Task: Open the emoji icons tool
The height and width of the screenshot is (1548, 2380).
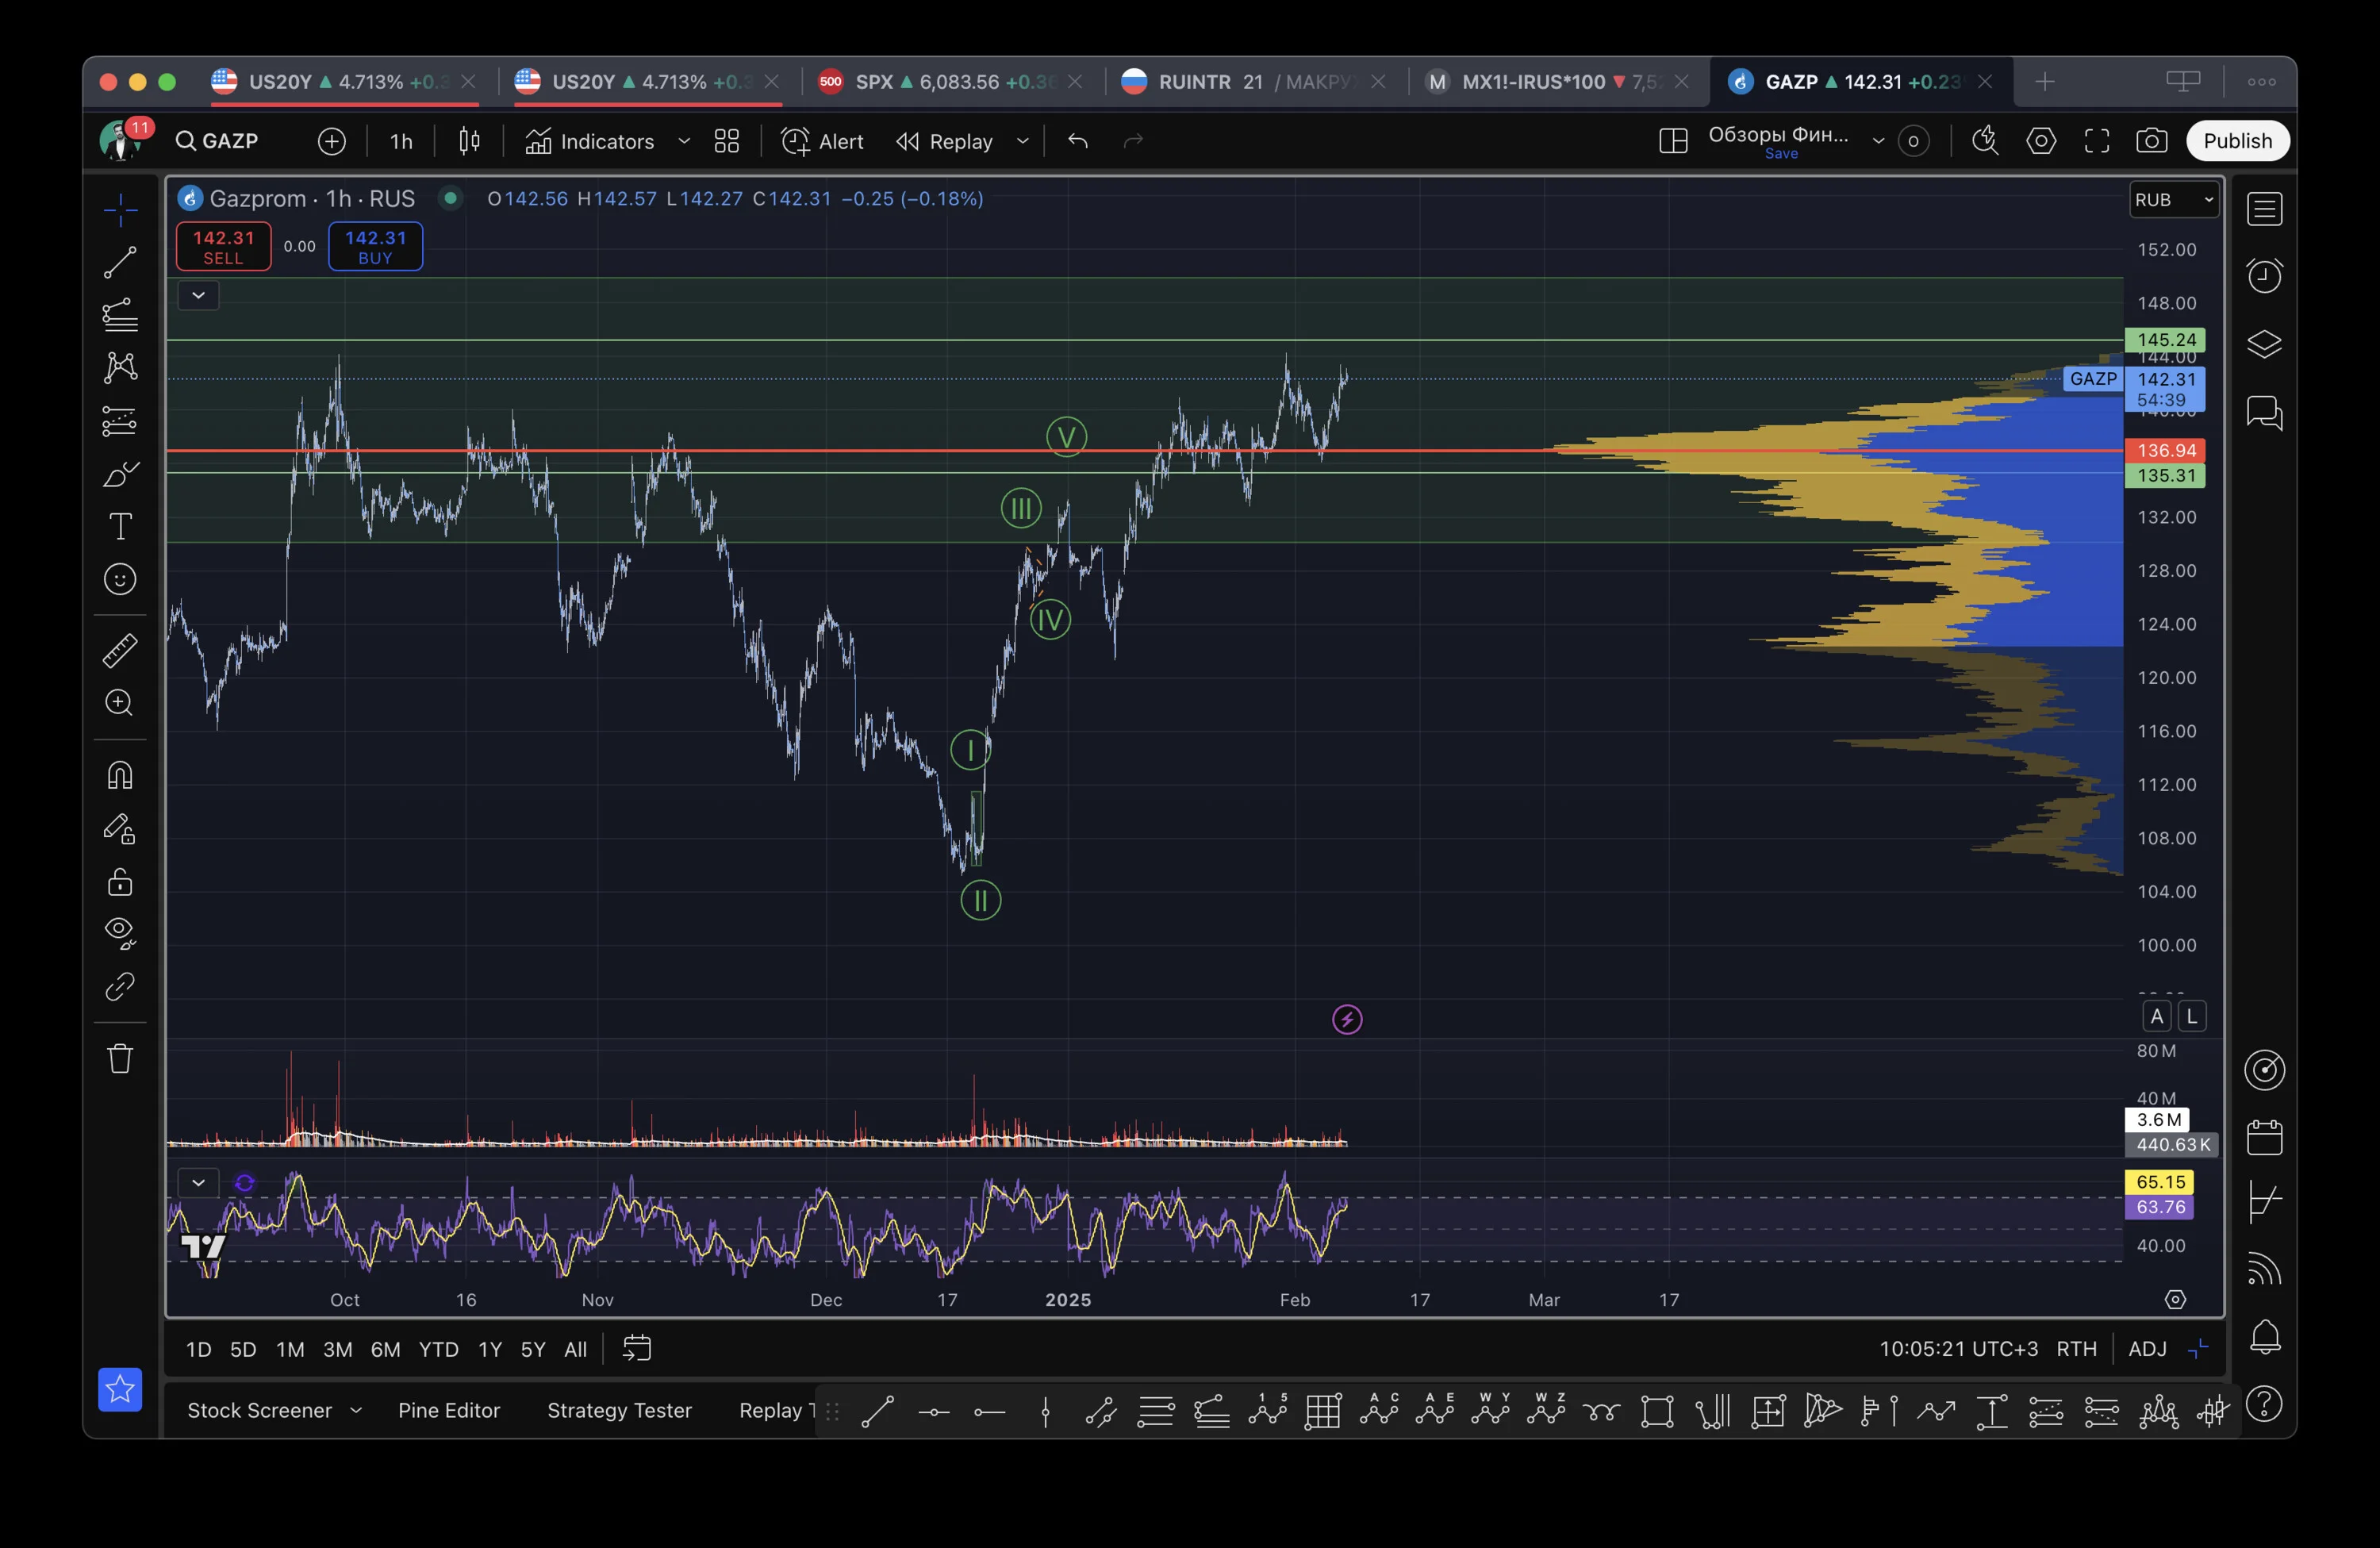Action: coord(120,580)
